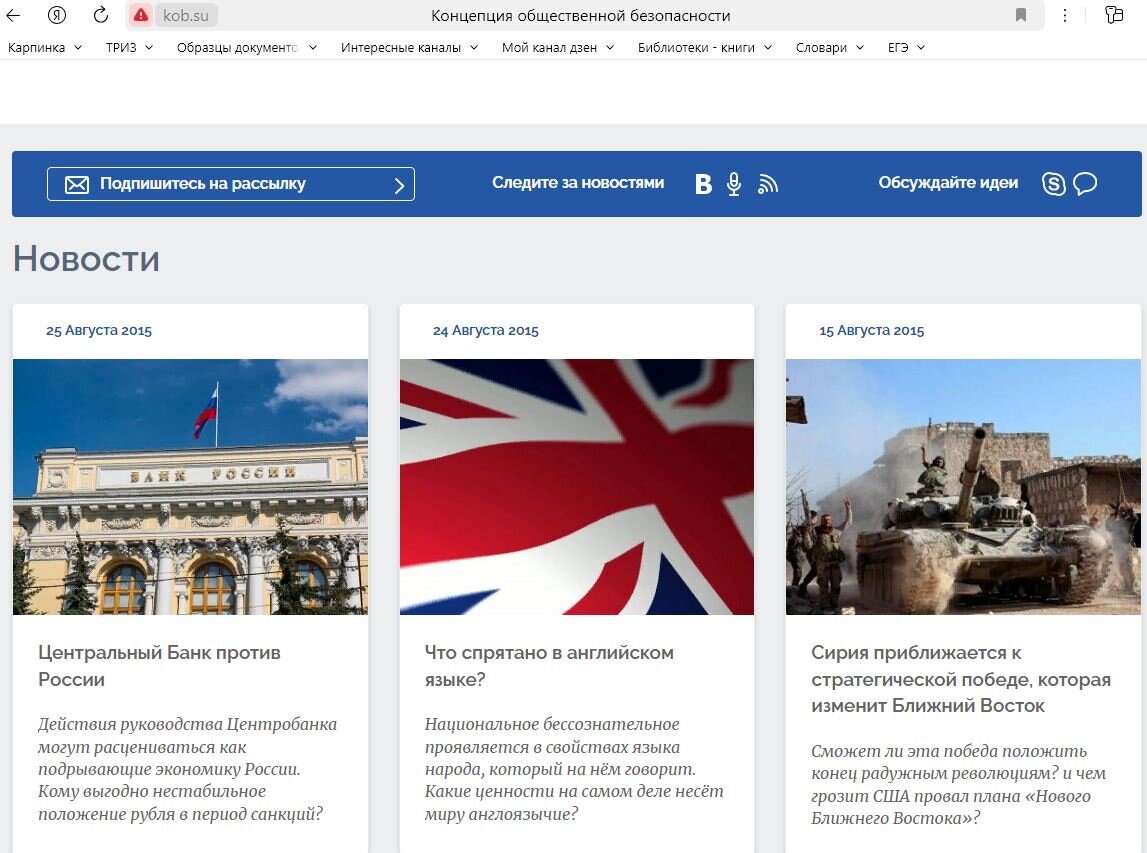Click the Новости heading

(86, 259)
